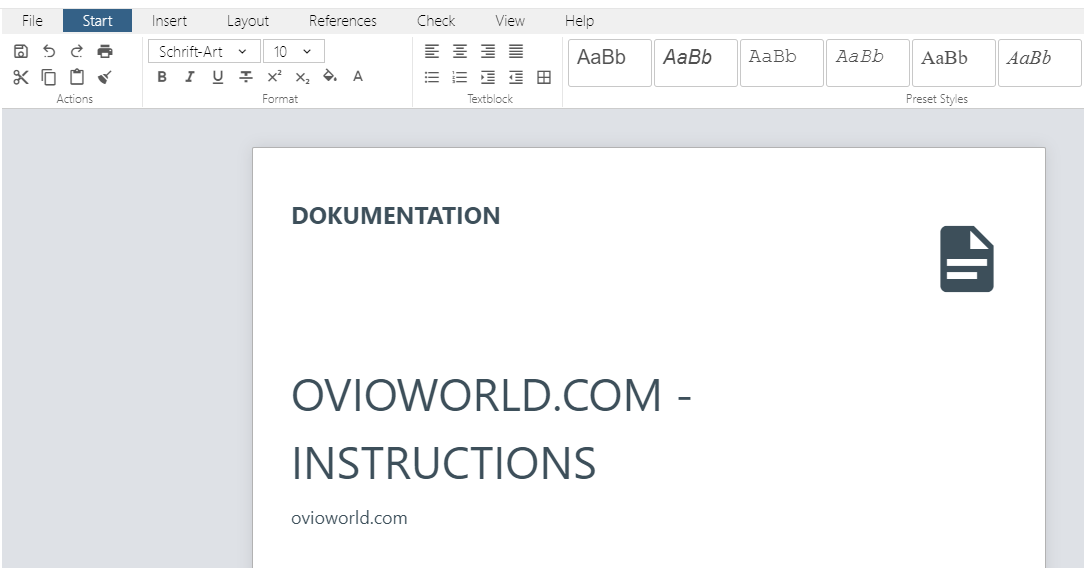Image resolution: width=1084 pixels, height=568 pixels.
Task: Open the View tab
Action: coord(510,21)
